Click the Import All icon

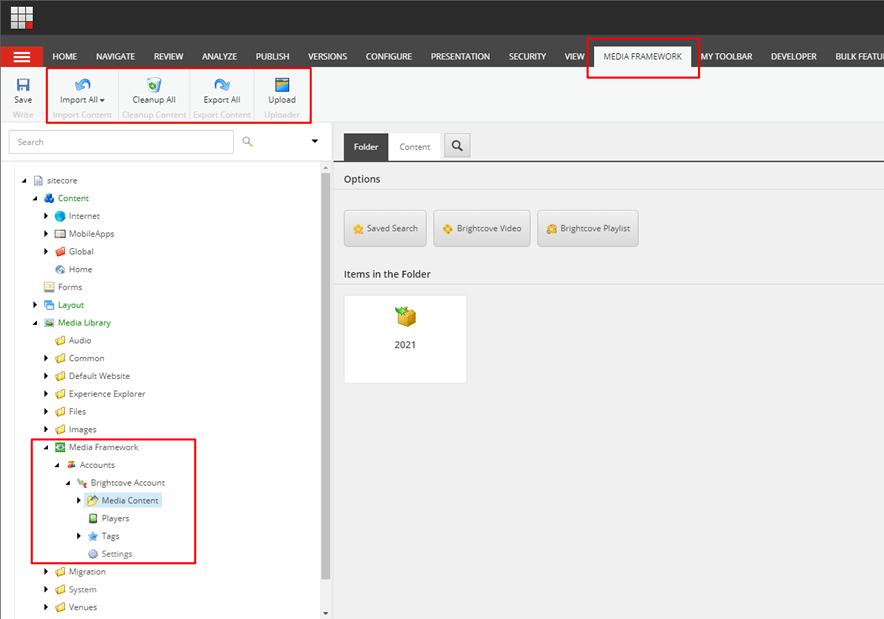82,85
